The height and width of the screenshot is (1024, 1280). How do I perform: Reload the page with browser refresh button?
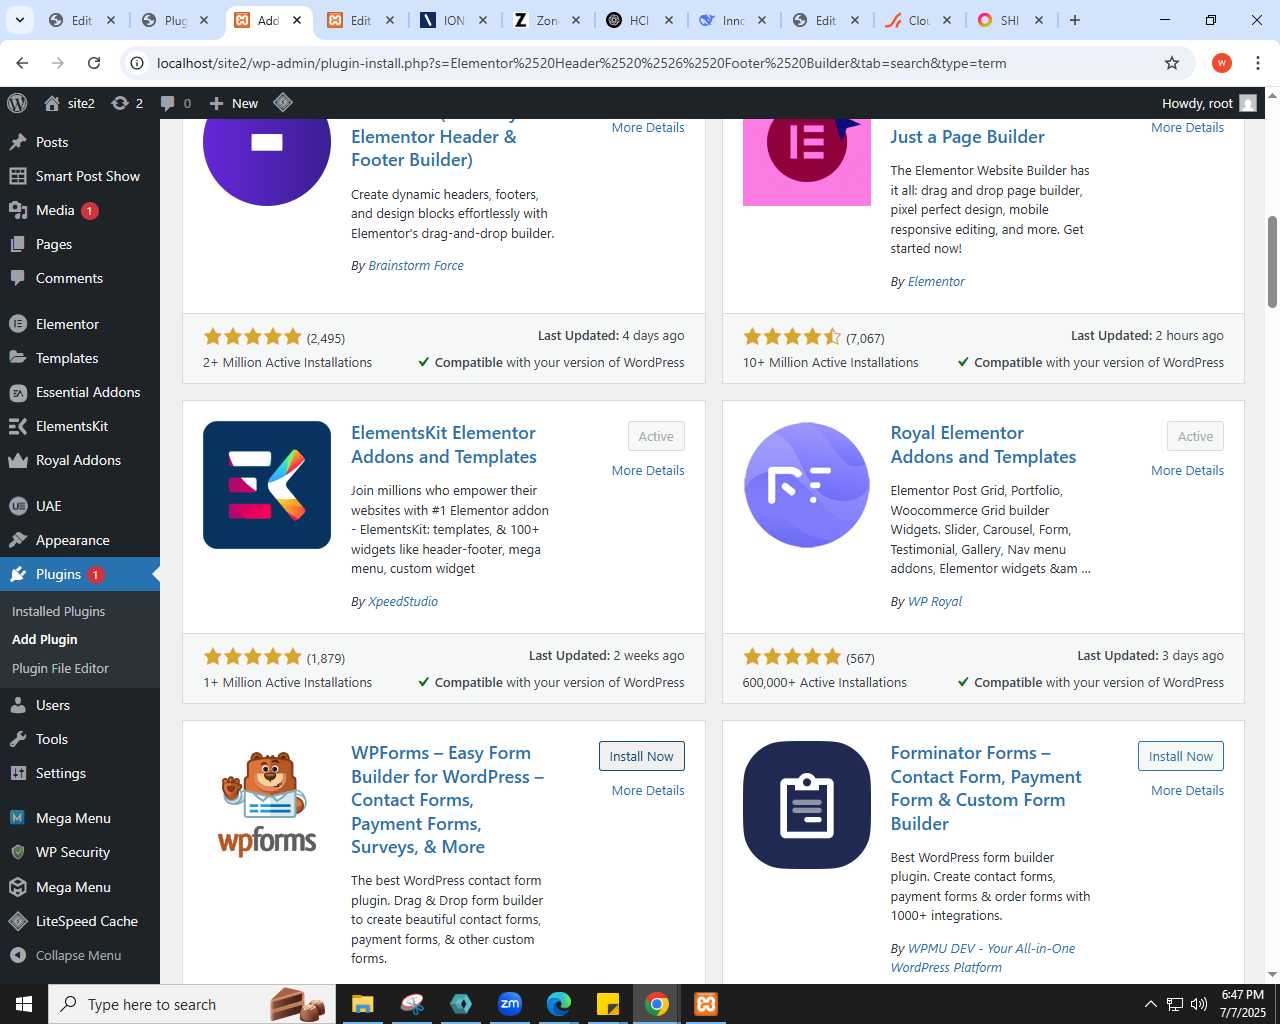click(94, 63)
